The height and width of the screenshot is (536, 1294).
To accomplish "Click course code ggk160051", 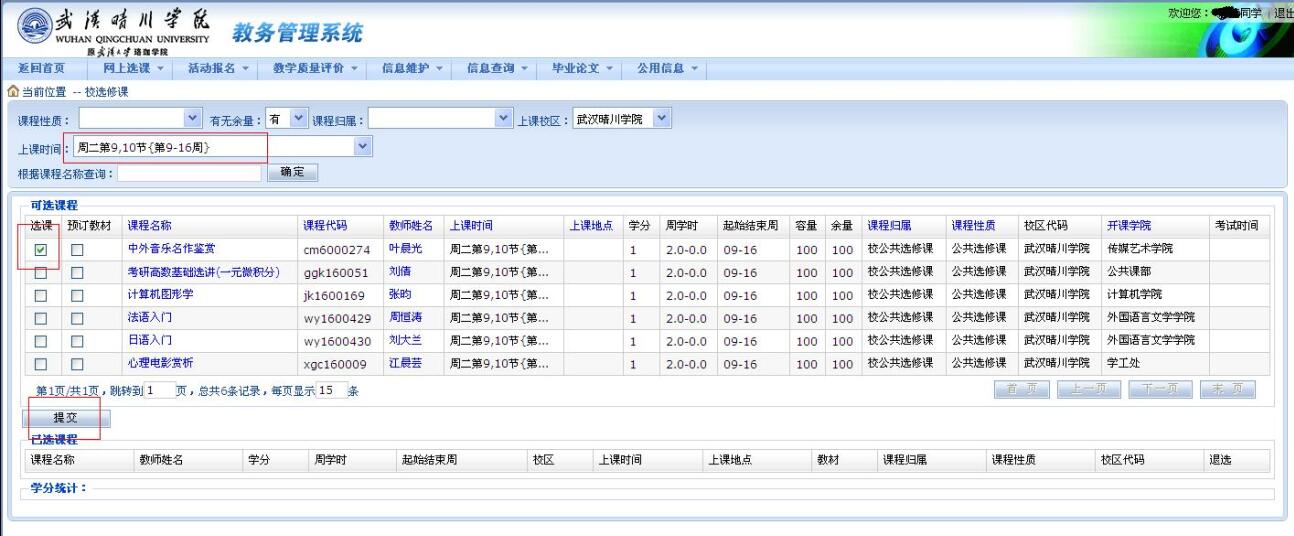I will [x=335, y=272].
